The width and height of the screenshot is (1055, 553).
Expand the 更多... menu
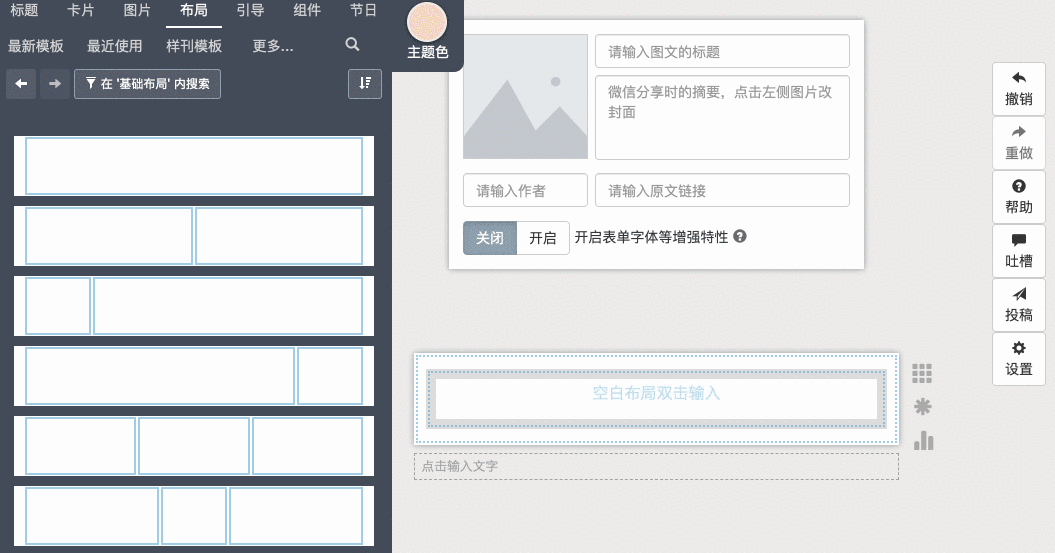pyautogui.click(x=272, y=46)
